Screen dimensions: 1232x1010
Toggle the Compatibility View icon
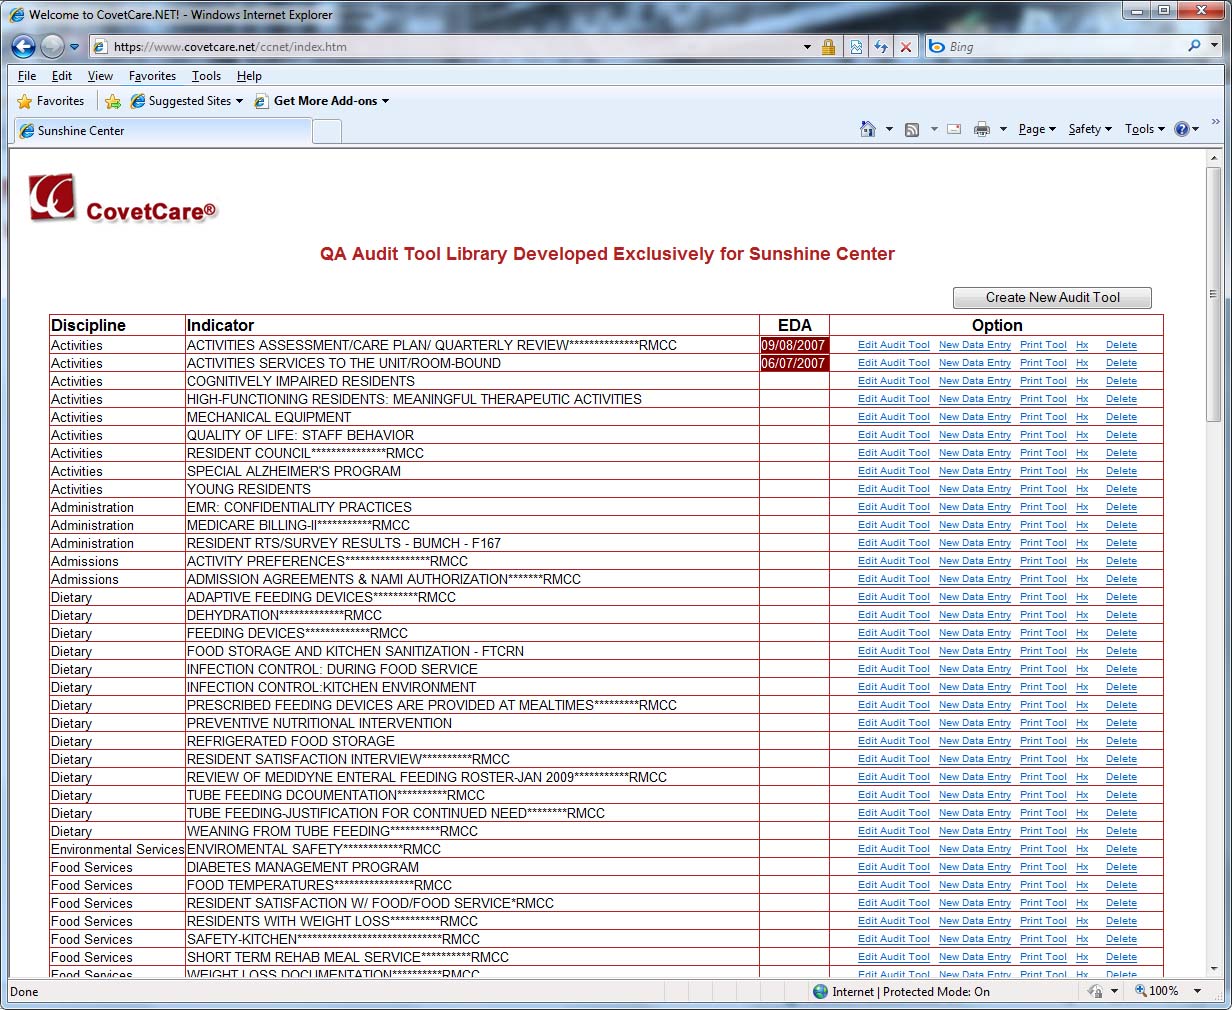point(857,47)
